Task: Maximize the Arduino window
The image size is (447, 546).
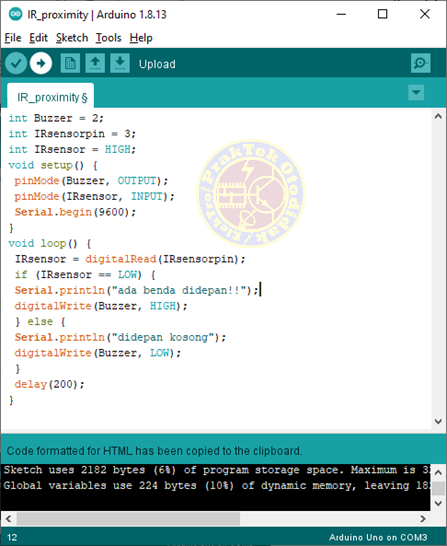Action: [383, 14]
